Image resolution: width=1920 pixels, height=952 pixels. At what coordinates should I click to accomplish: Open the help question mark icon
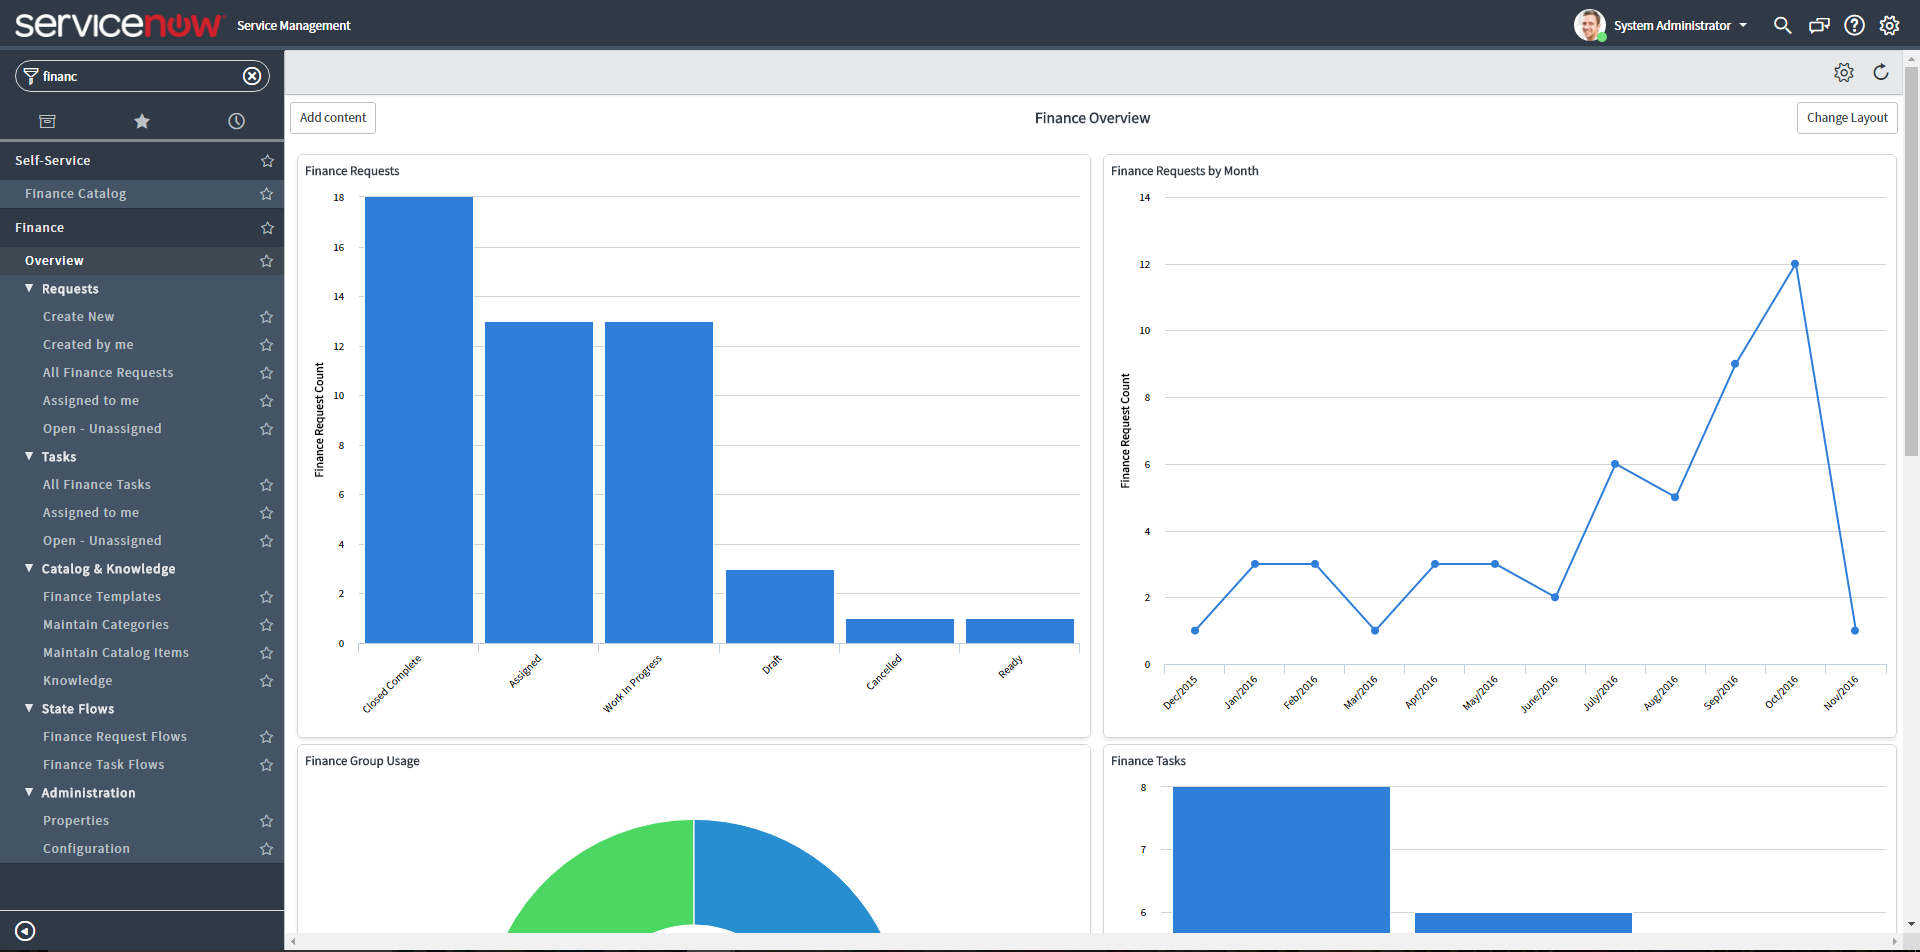(x=1855, y=25)
